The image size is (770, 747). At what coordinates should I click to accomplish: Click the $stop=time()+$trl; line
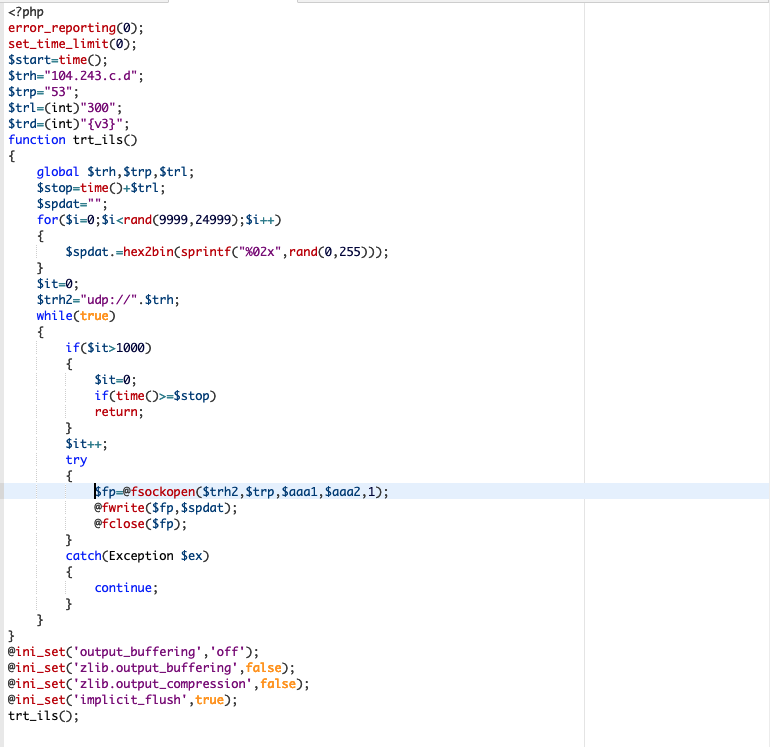[x=101, y=188]
